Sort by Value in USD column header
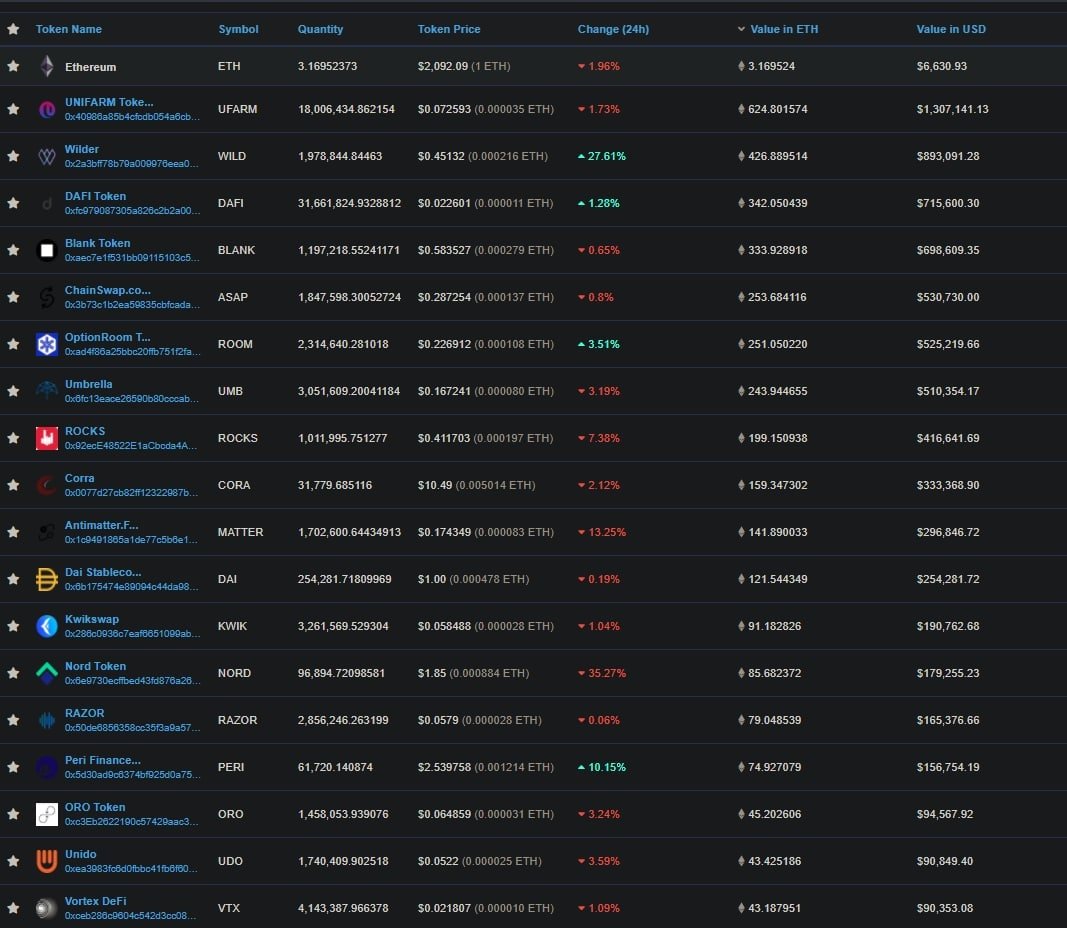This screenshot has height=928, width=1067. 951,29
